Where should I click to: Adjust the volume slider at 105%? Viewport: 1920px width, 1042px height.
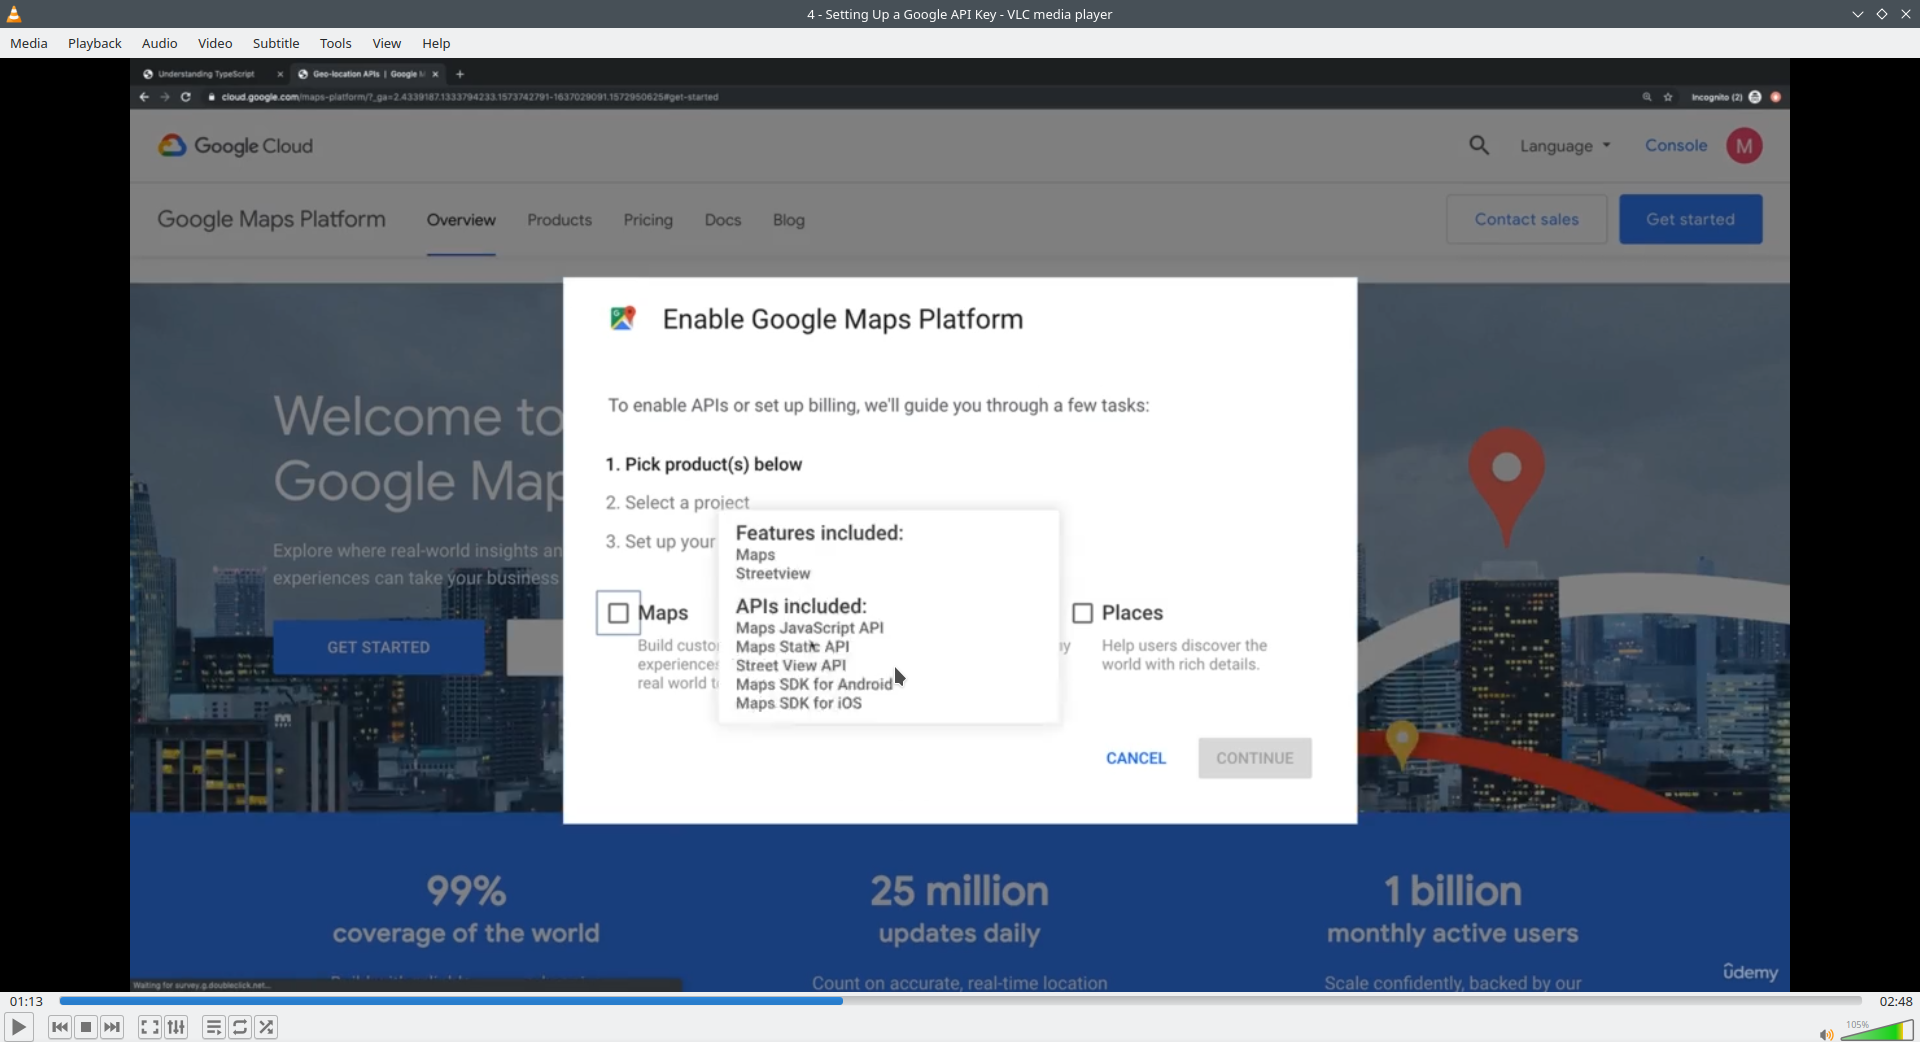pyautogui.click(x=1877, y=1031)
